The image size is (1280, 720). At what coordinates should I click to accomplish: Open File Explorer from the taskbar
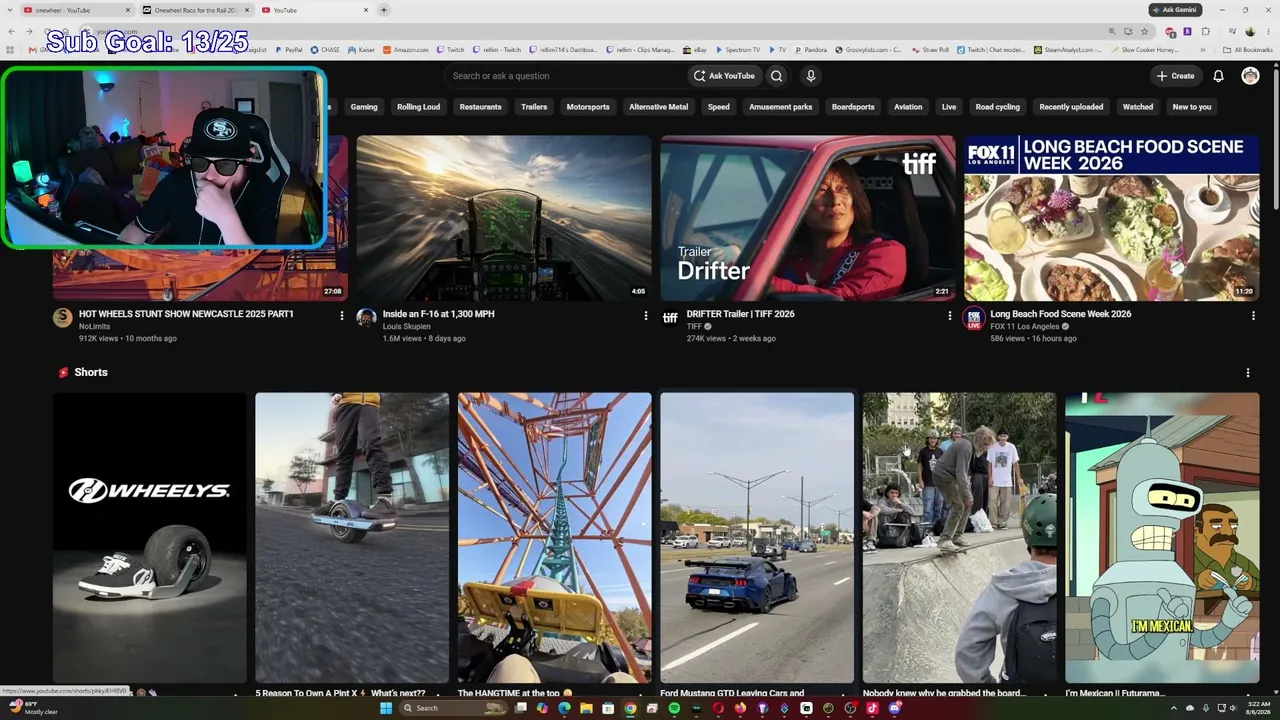[586, 708]
